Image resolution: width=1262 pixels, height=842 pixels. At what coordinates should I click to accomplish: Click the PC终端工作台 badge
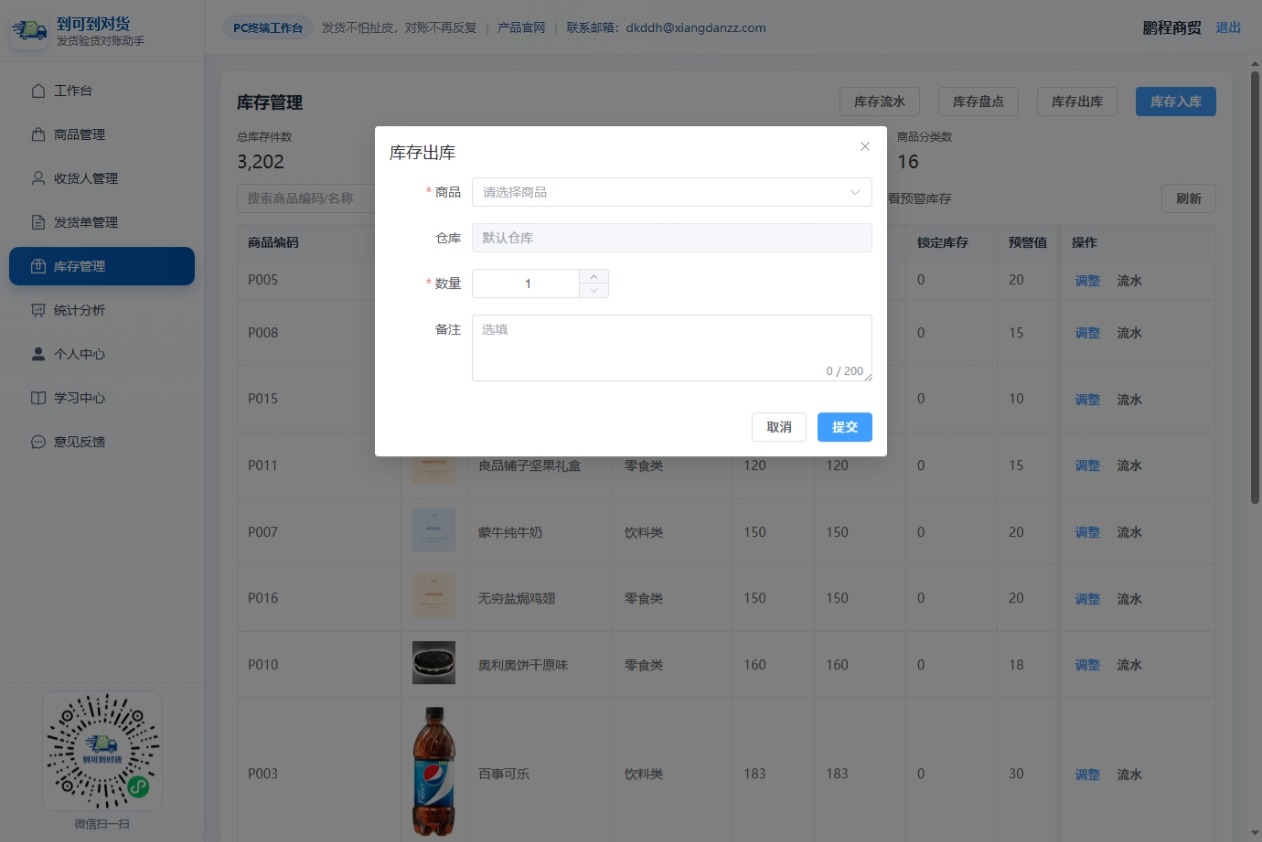point(268,28)
